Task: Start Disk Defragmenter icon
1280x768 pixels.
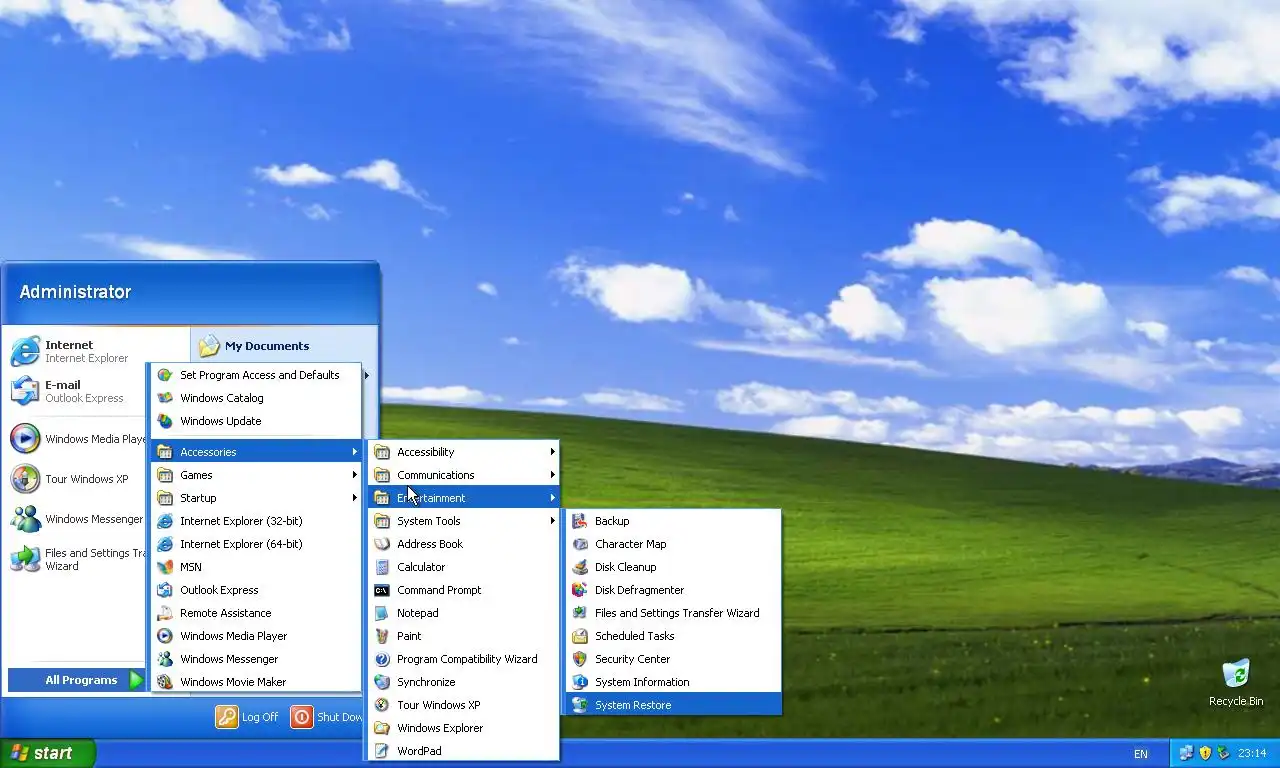Action: click(x=580, y=590)
